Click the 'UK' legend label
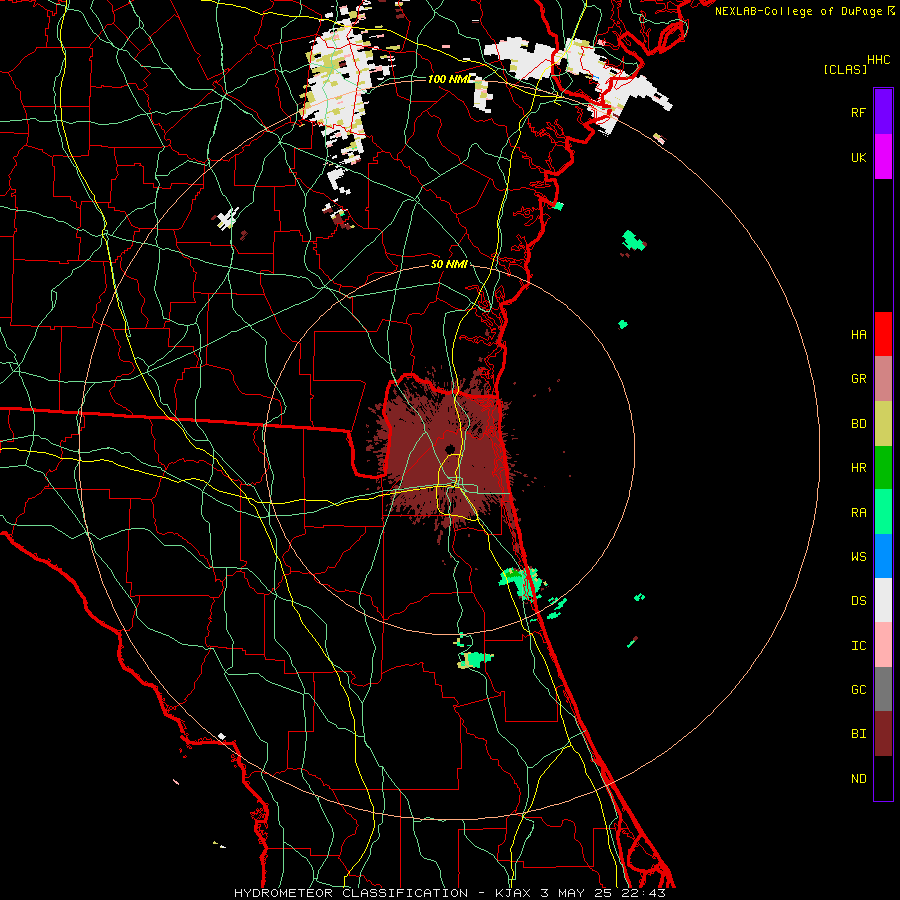The image size is (900, 900). 858,158
